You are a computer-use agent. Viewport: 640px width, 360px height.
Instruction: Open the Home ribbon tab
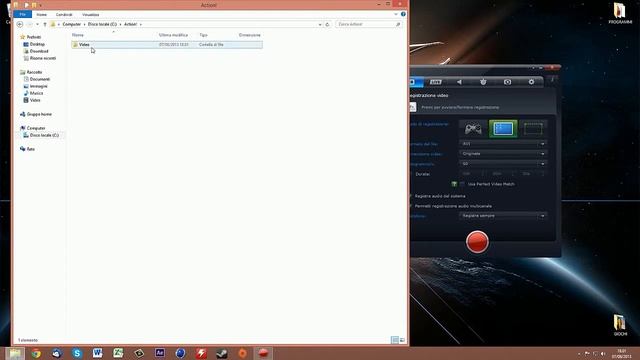42,14
